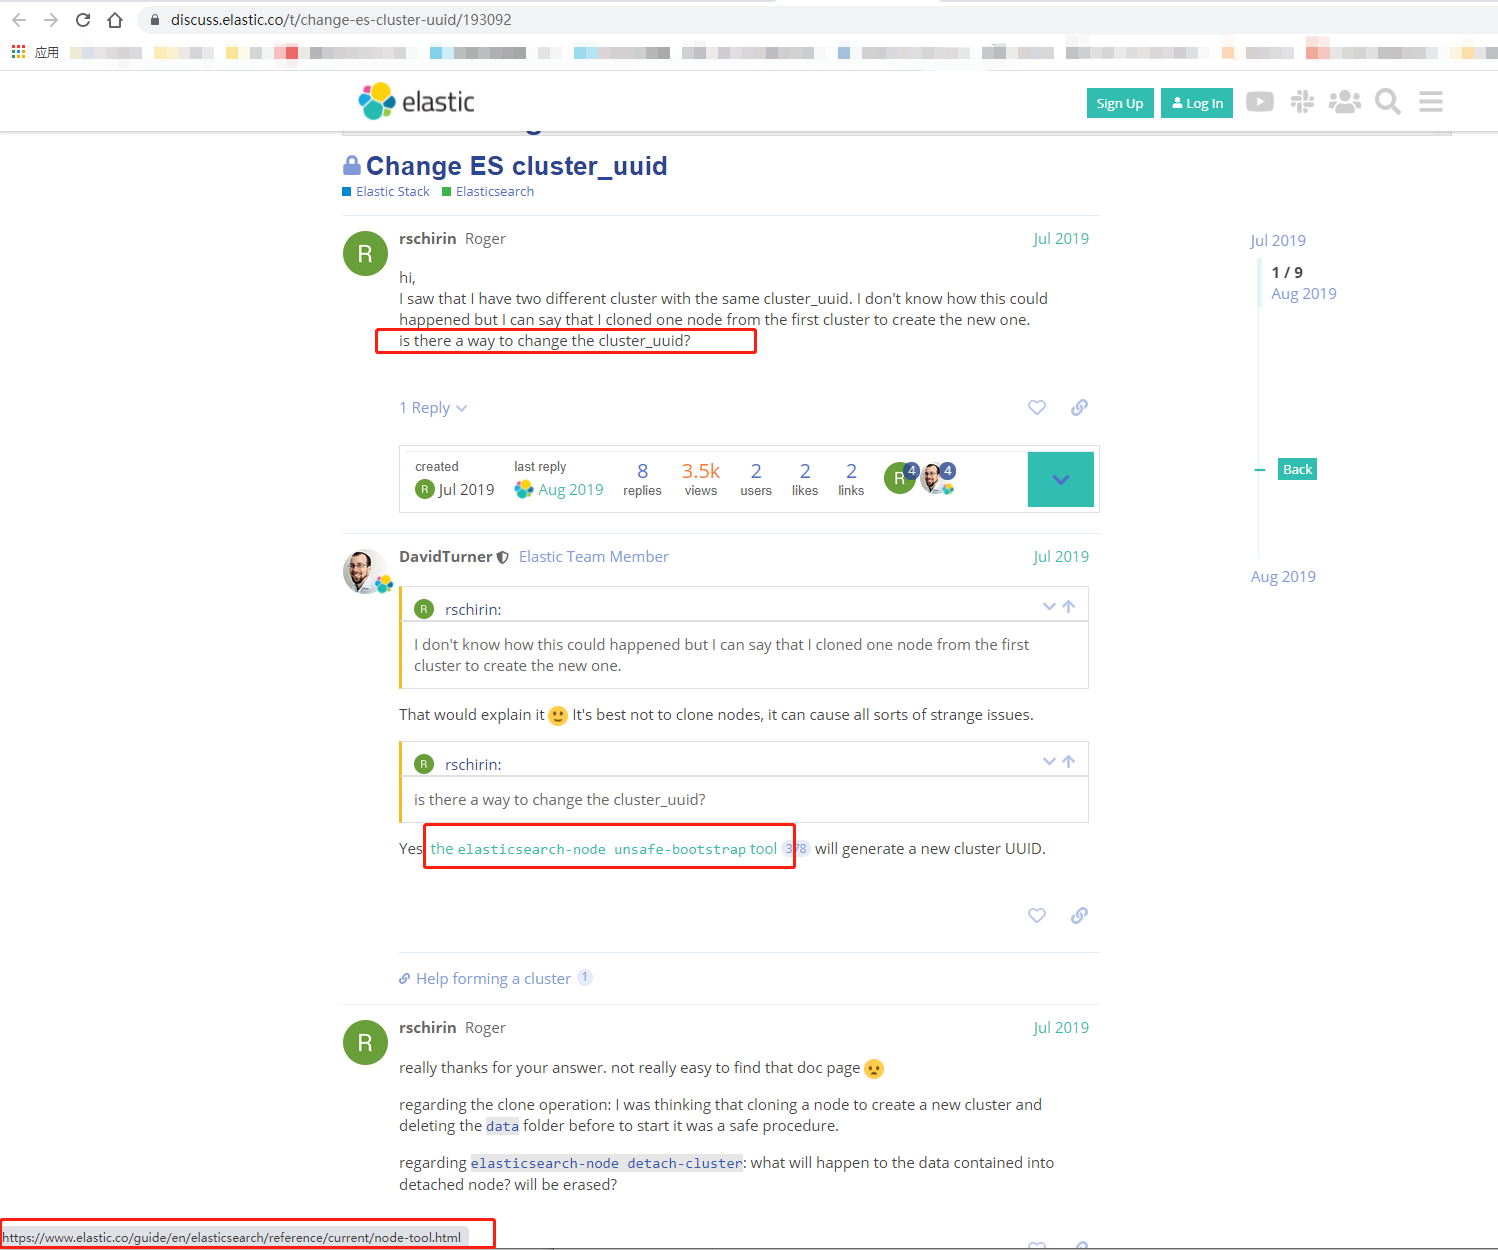Open the hamburger menu in header
This screenshot has height=1250, width=1498.
1431,101
